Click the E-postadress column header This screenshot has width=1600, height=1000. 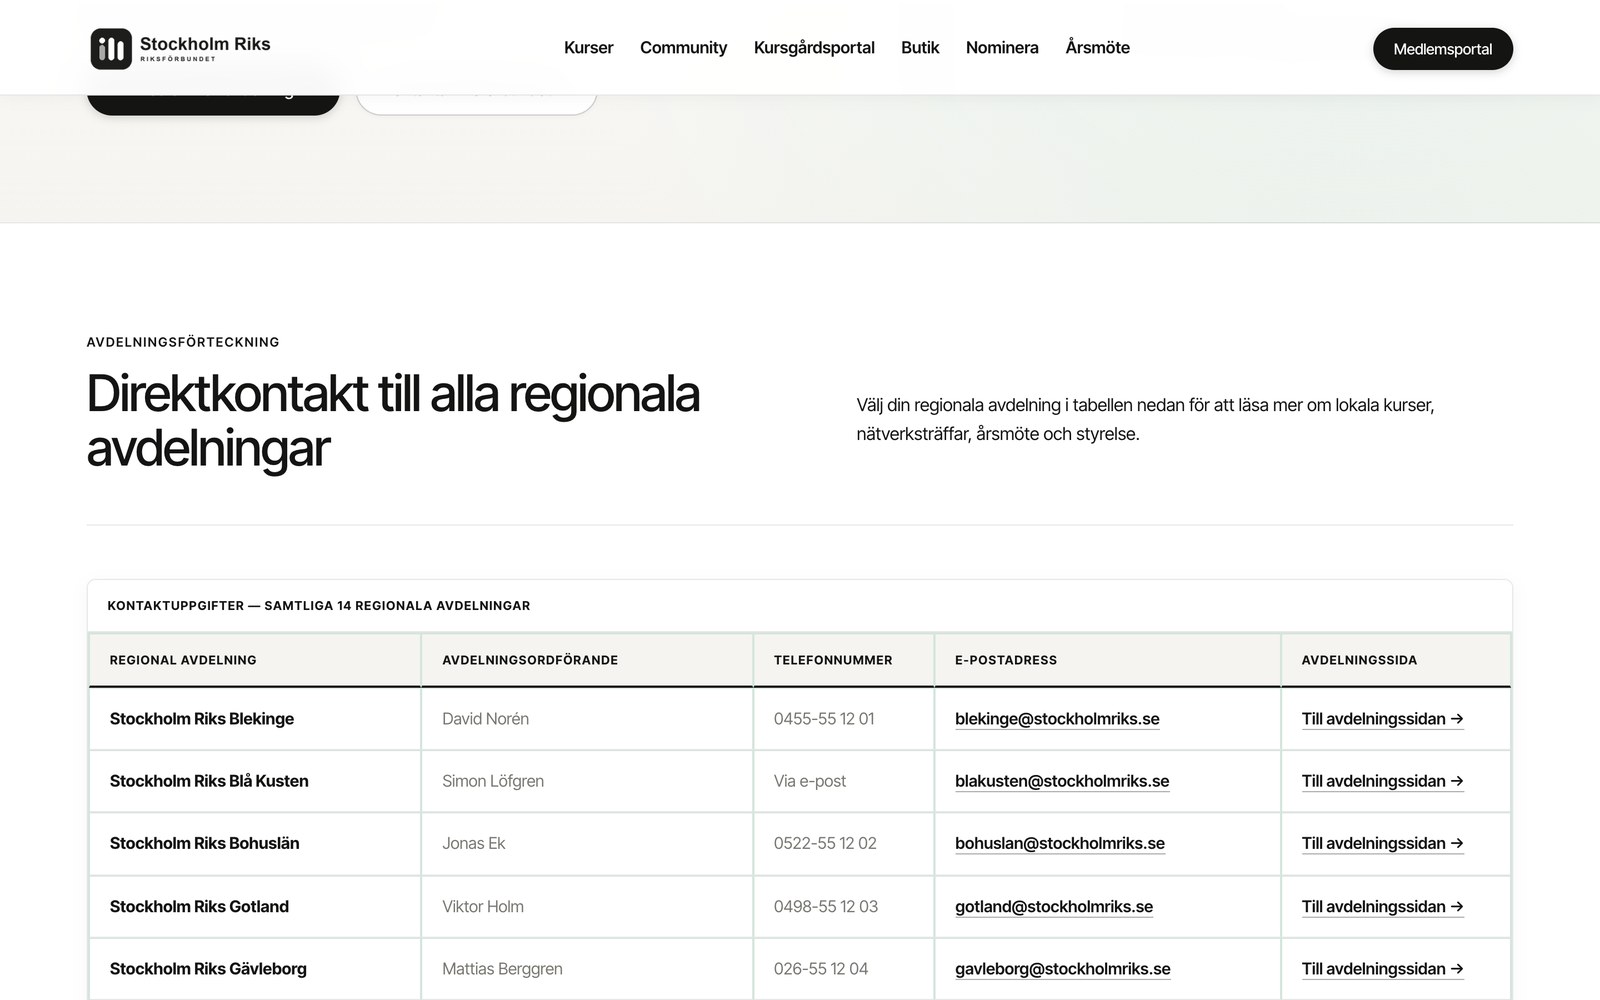(x=1108, y=660)
